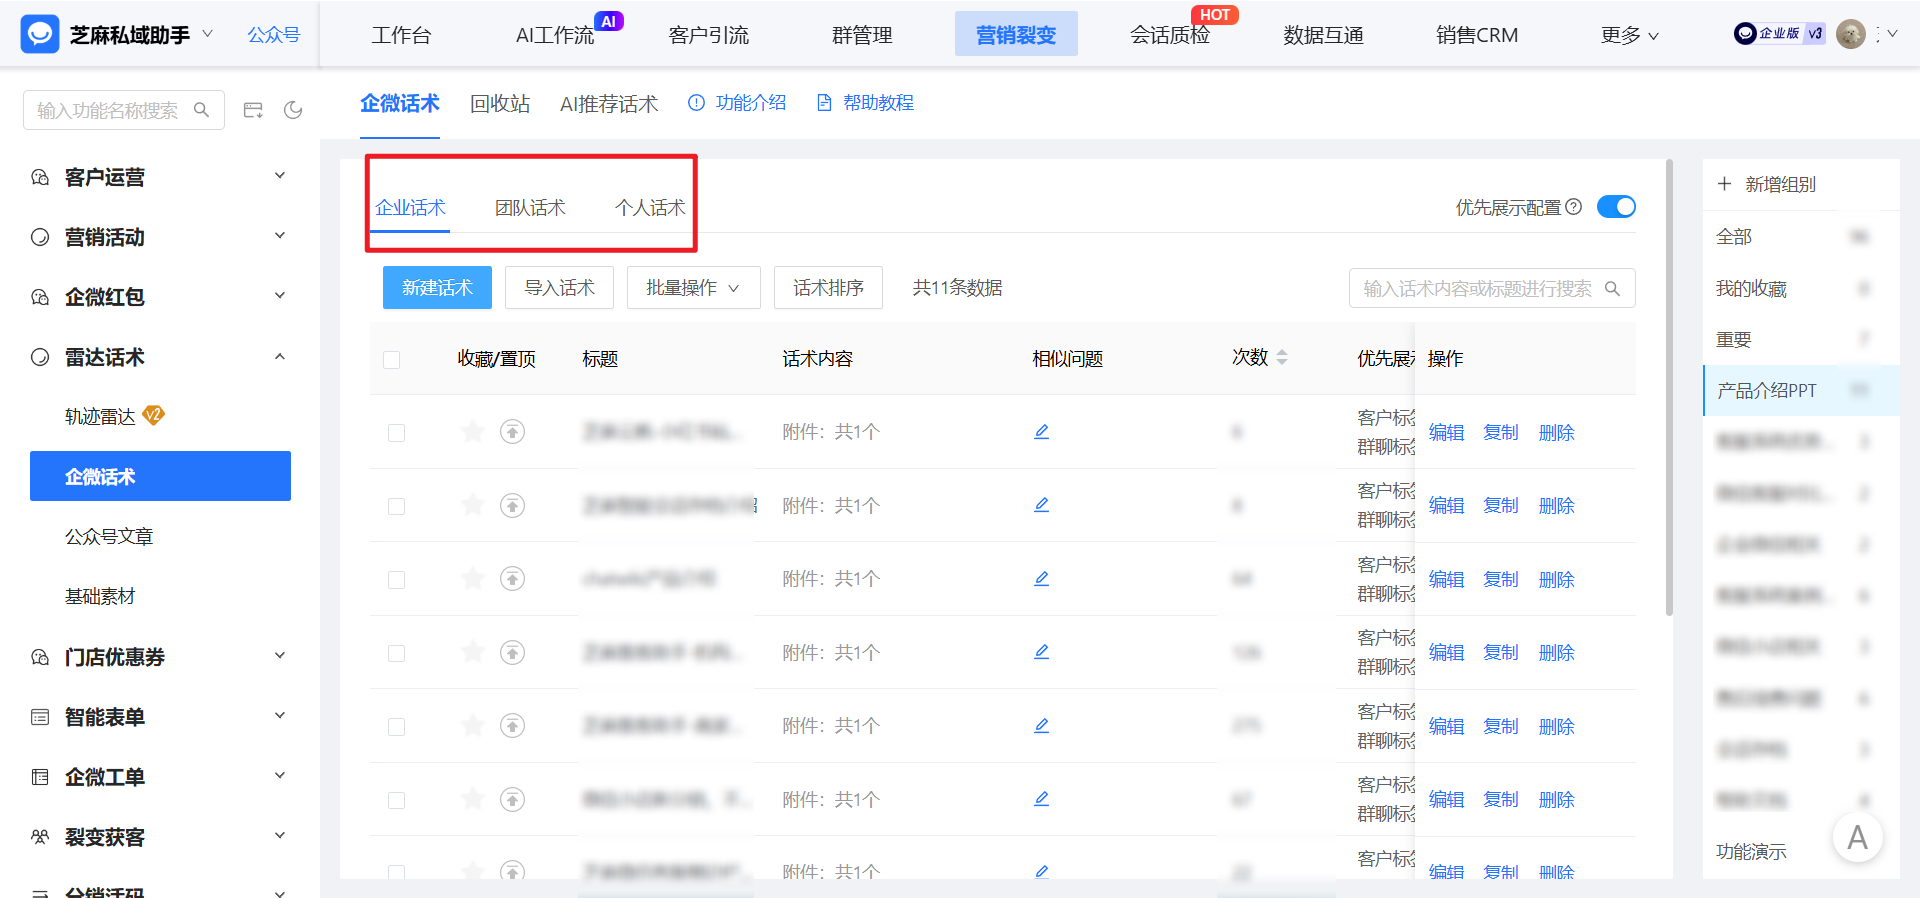Click the 次数 column sort icon
The height and width of the screenshot is (898, 1920).
pos(1282,357)
